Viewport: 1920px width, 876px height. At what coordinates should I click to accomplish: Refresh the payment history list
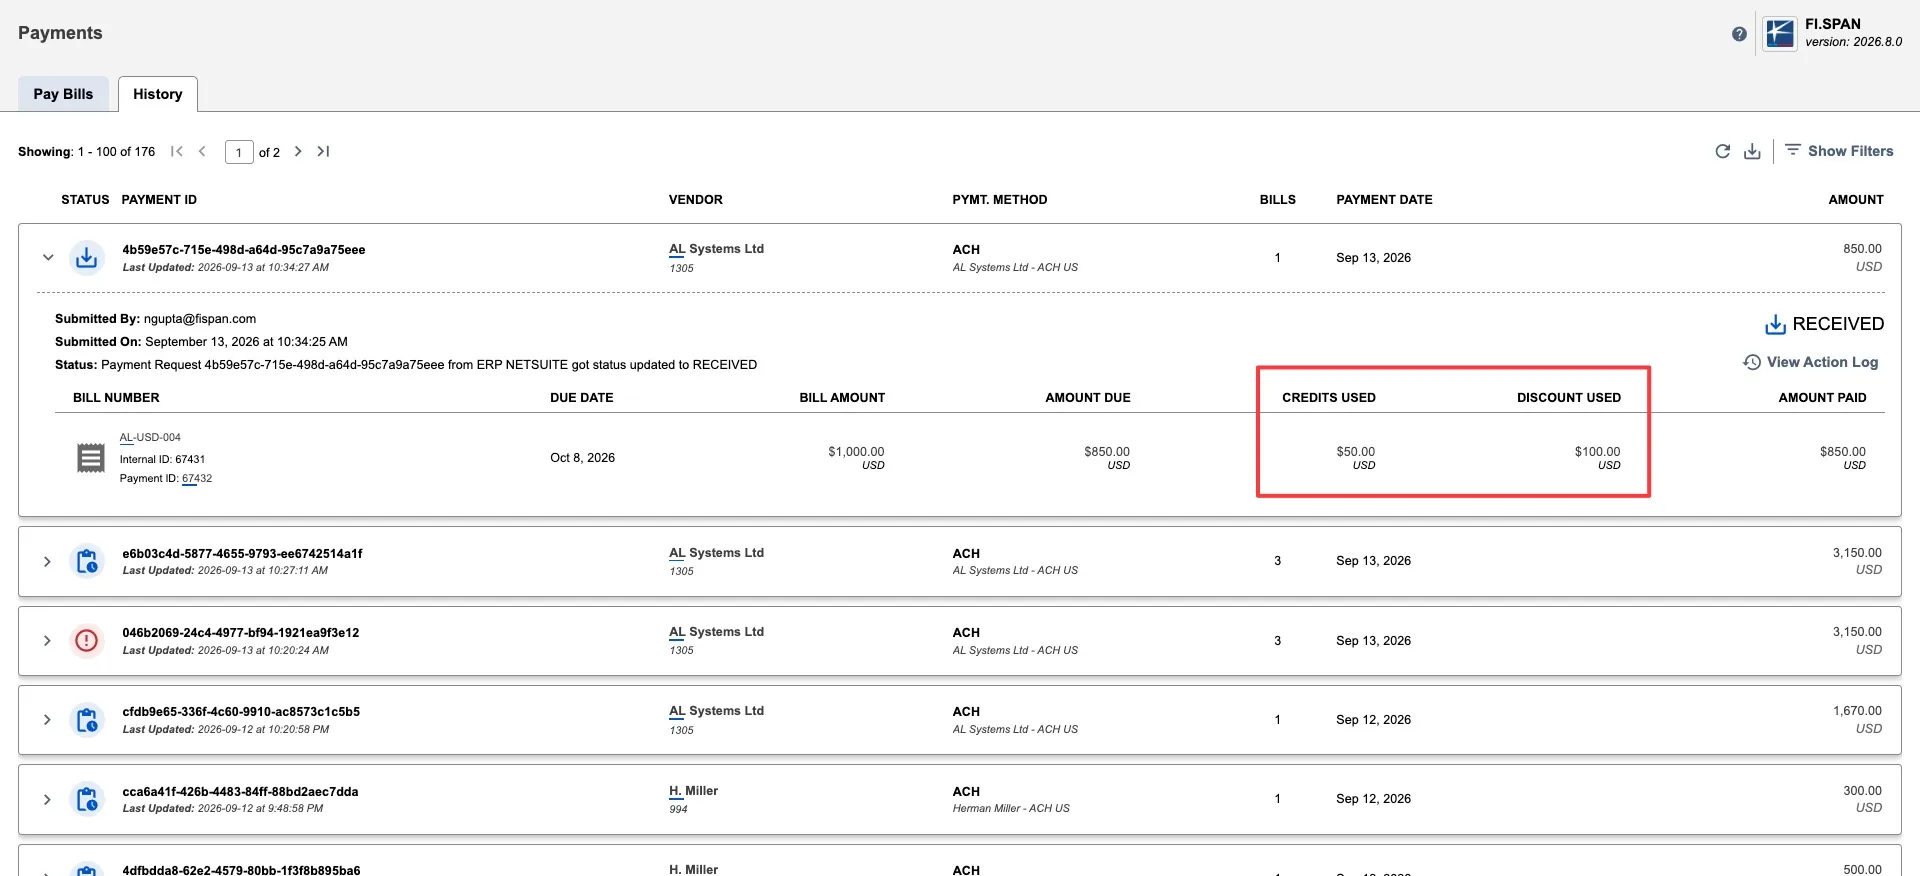click(1722, 151)
